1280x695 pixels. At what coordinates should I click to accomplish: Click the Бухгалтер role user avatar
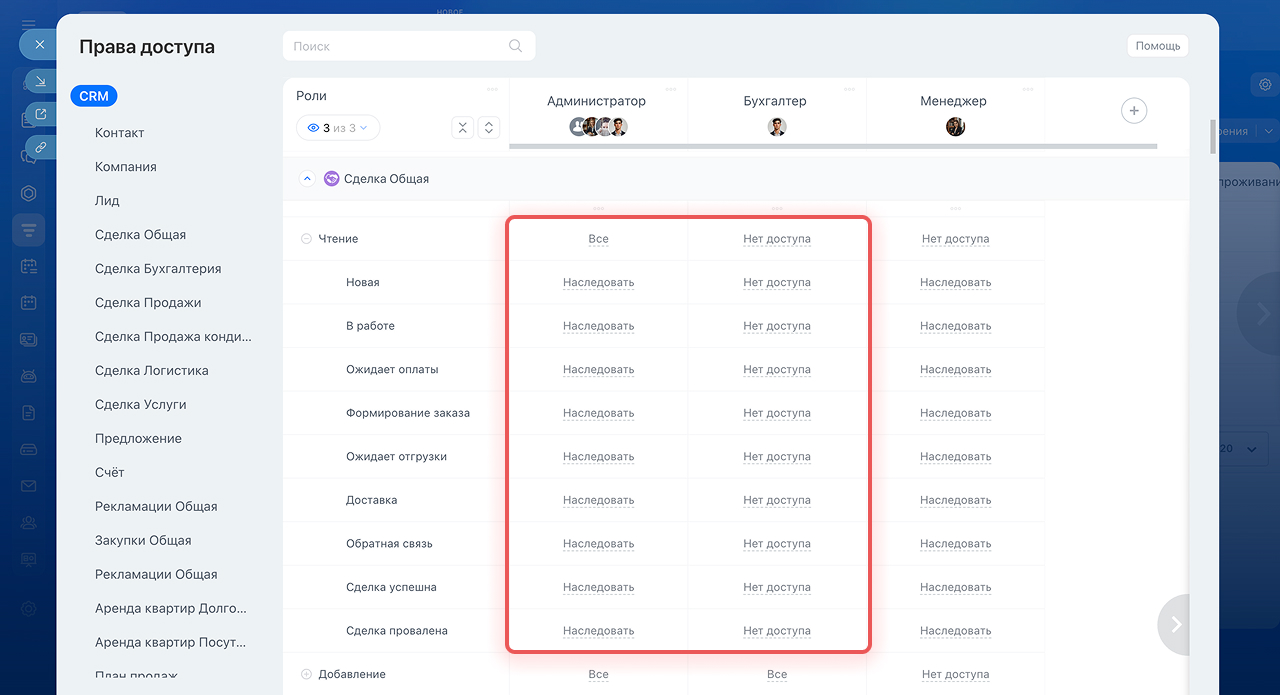777,127
